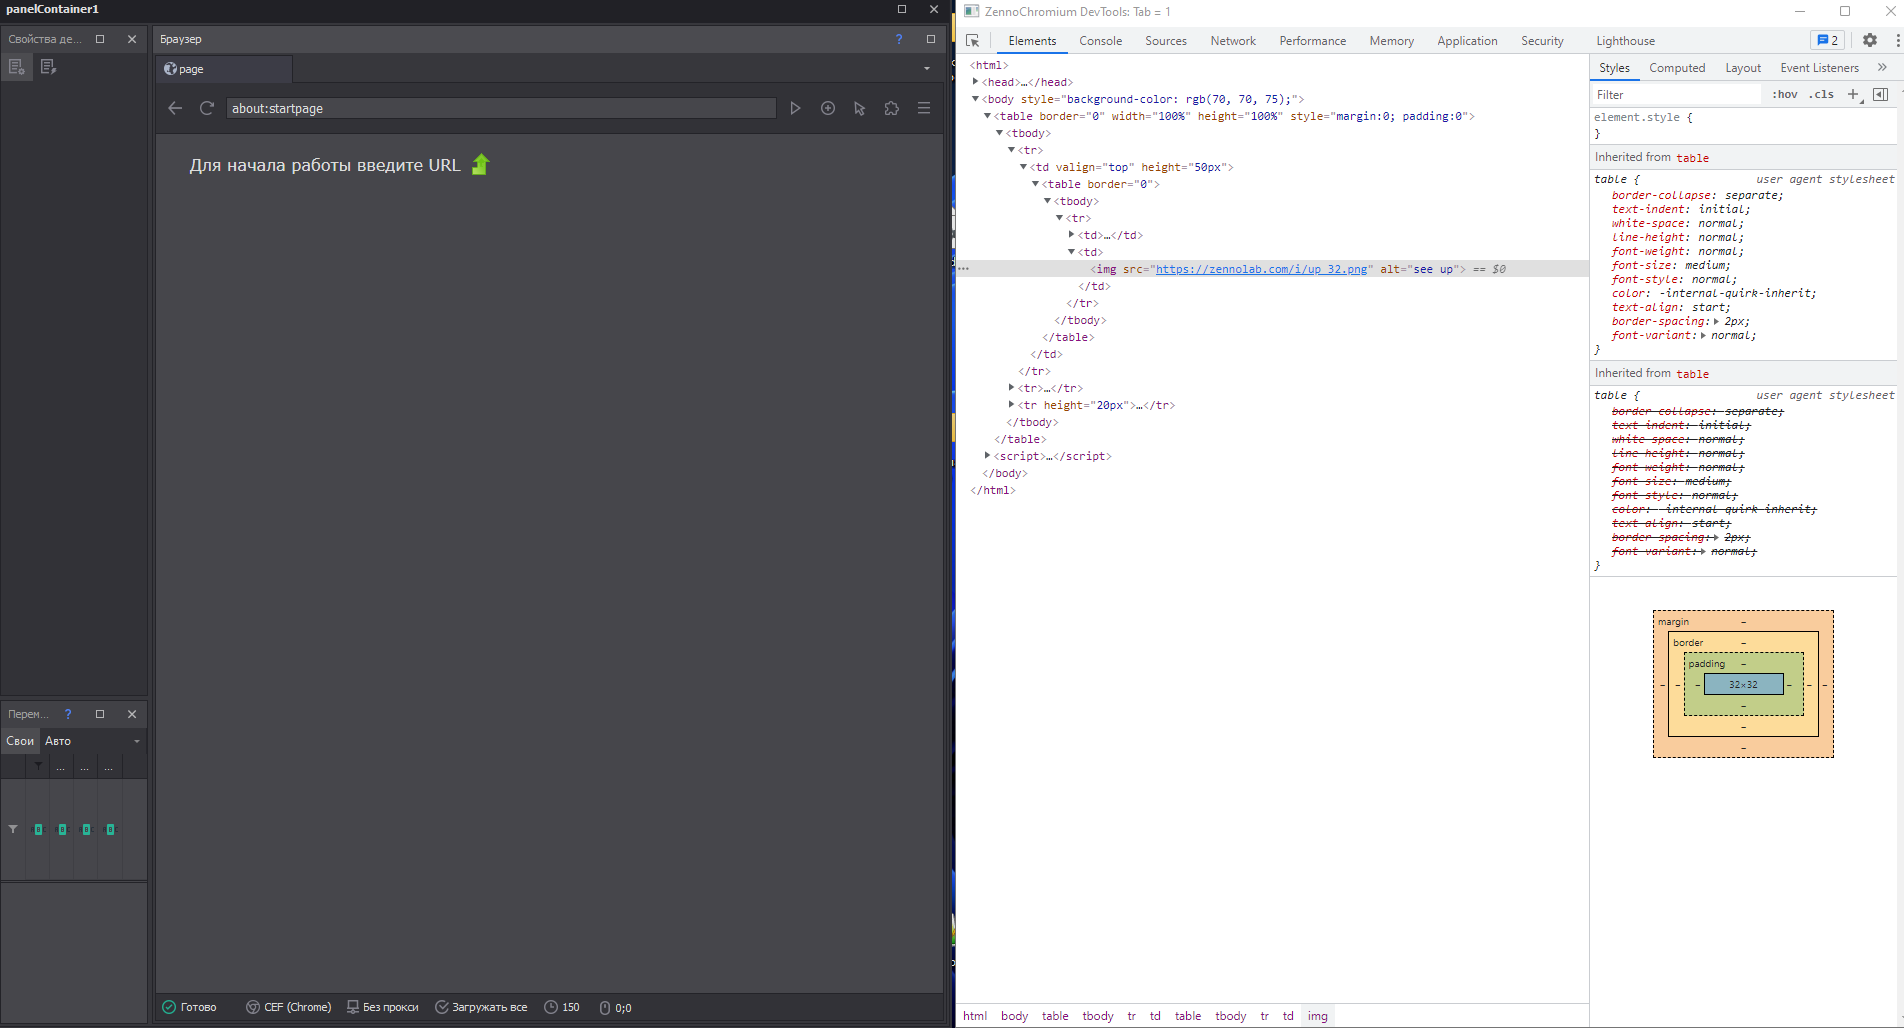This screenshot has width=1904, height=1028.
Task: Expand the border-spacing property in the first table rule
Action: (x=1717, y=321)
